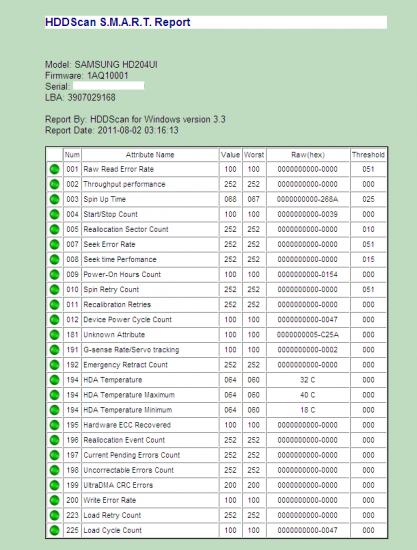Select the Firmware: 1AQ10001 line
Screen dimensions: 417x550
coord(87,75)
